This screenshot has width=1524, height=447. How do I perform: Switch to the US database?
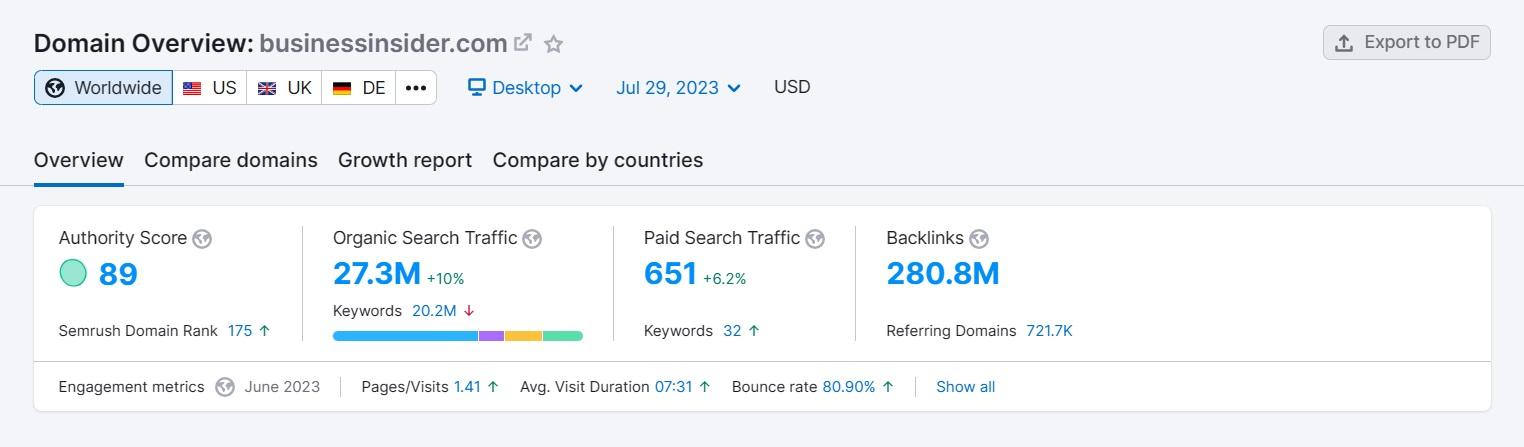coord(210,88)
